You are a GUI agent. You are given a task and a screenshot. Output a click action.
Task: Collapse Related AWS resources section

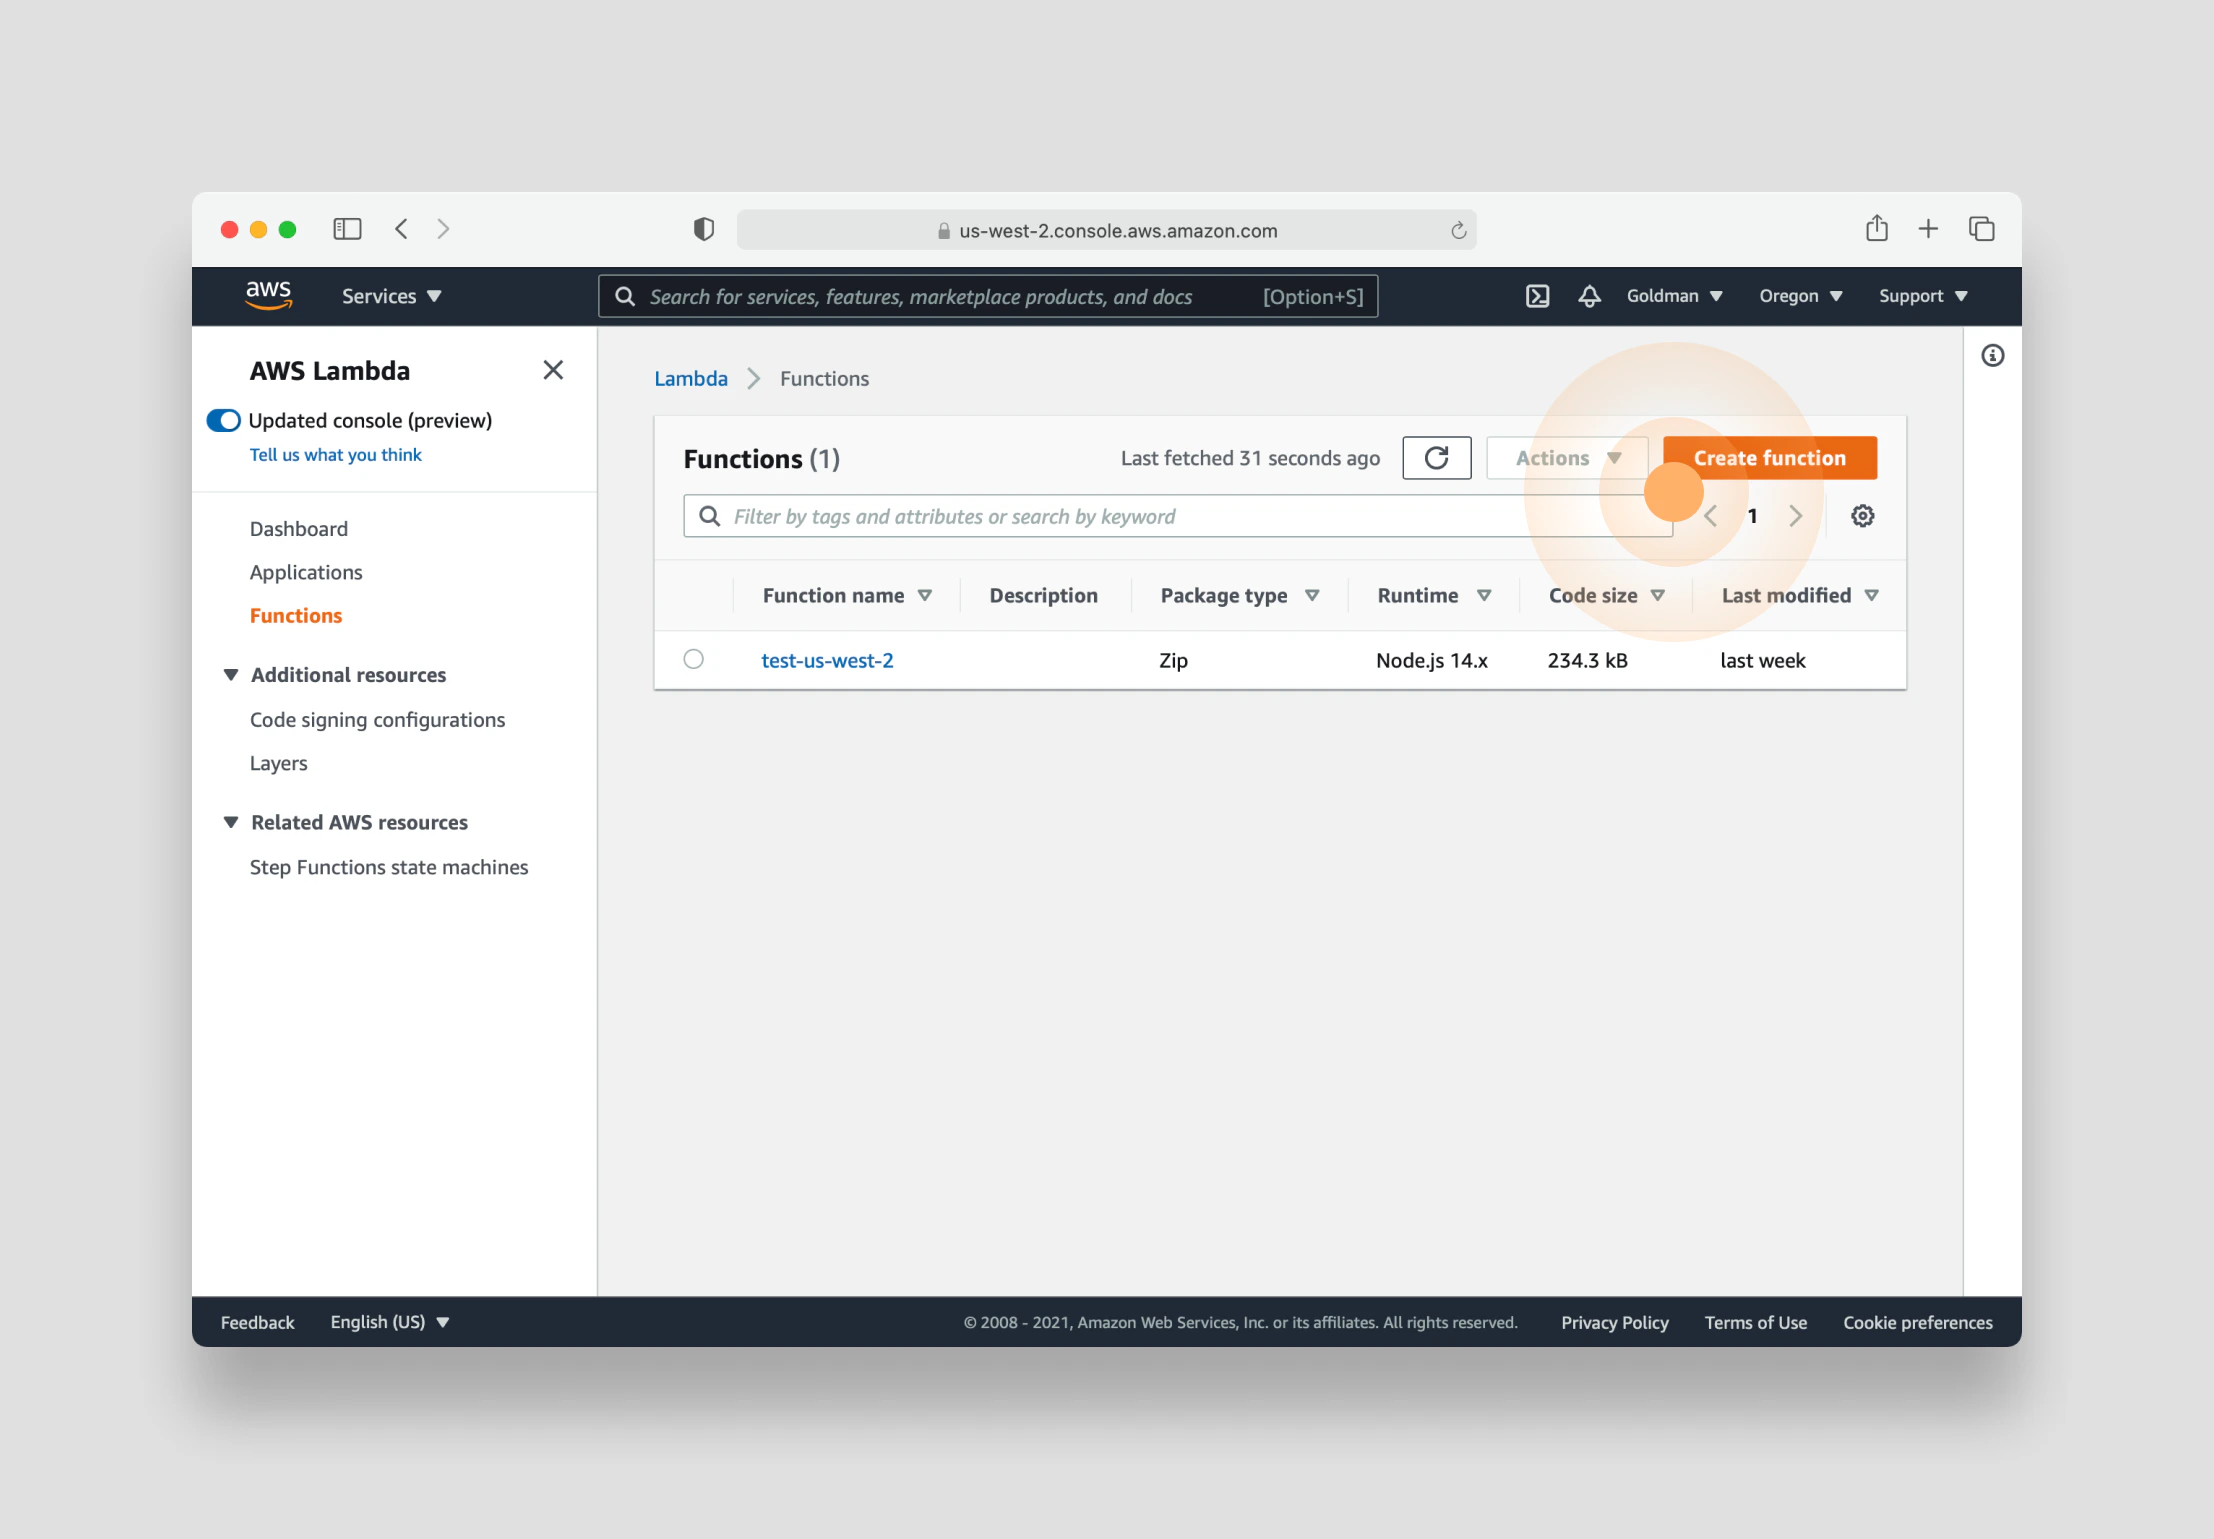[x=230, y=822]
